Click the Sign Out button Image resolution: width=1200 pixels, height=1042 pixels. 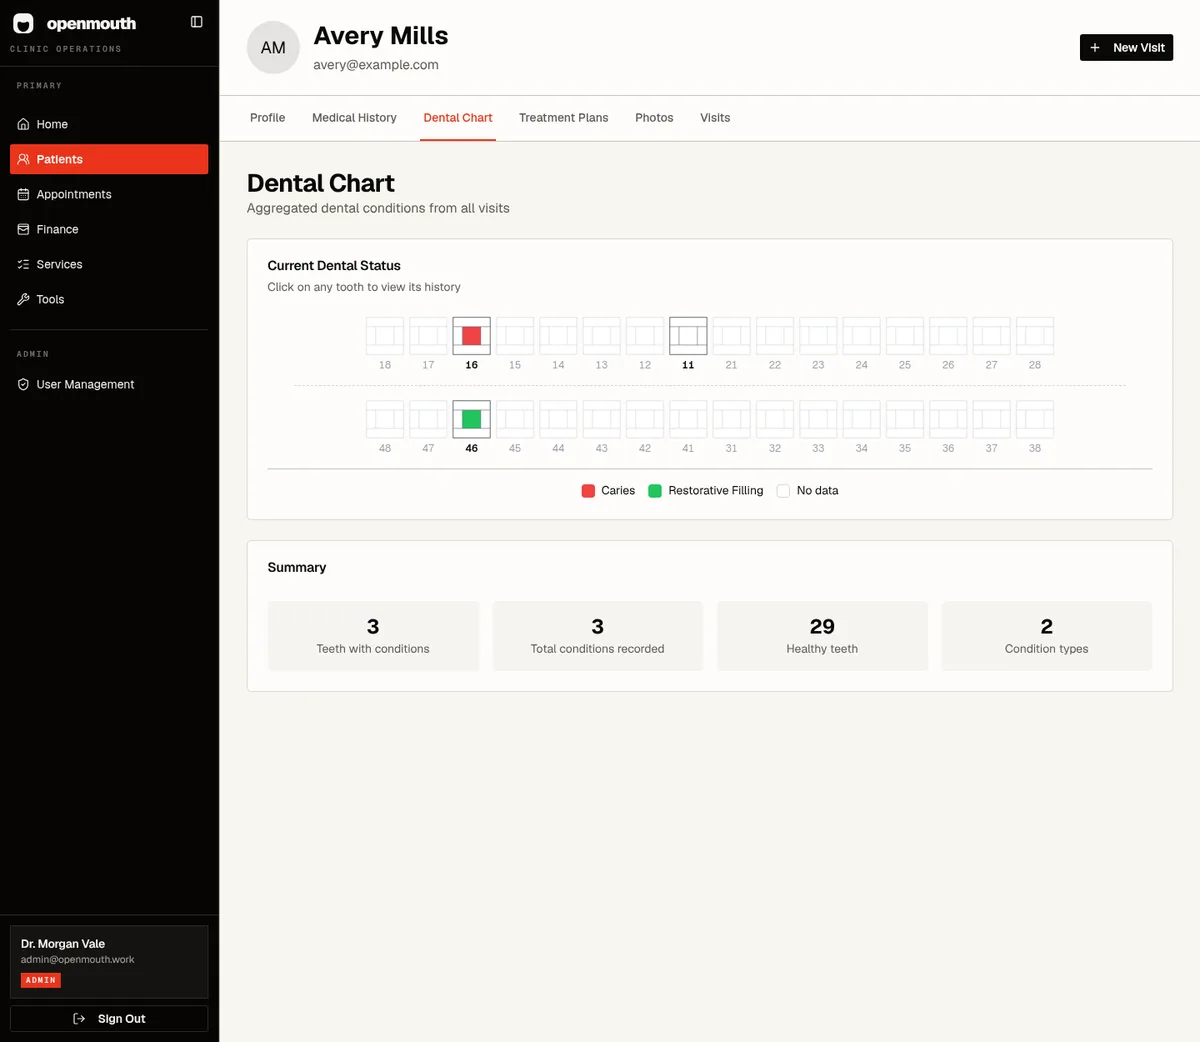click(109, 1019)
